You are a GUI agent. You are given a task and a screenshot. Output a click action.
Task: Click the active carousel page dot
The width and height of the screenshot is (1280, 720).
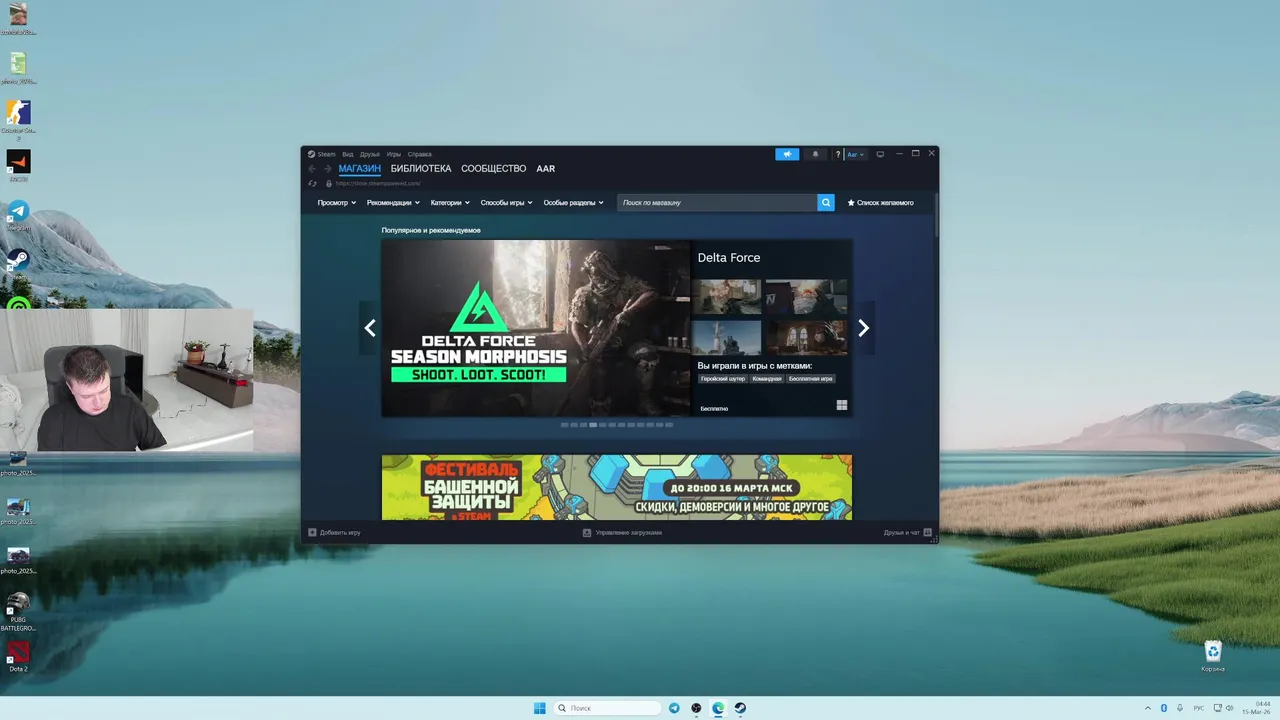coord(593,425)
